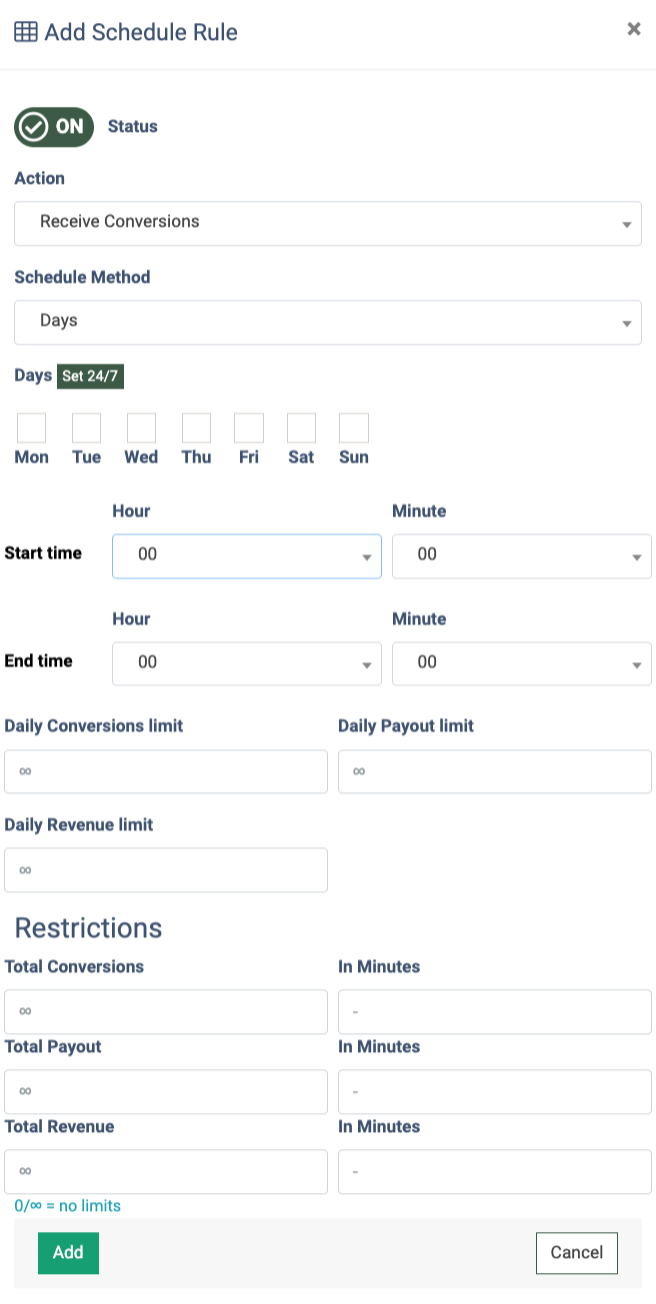Image resolution: width=656 pixels, height=1304 pixels.
Task: Click the Daily Payout limit field
Action: tap(494, 772)
